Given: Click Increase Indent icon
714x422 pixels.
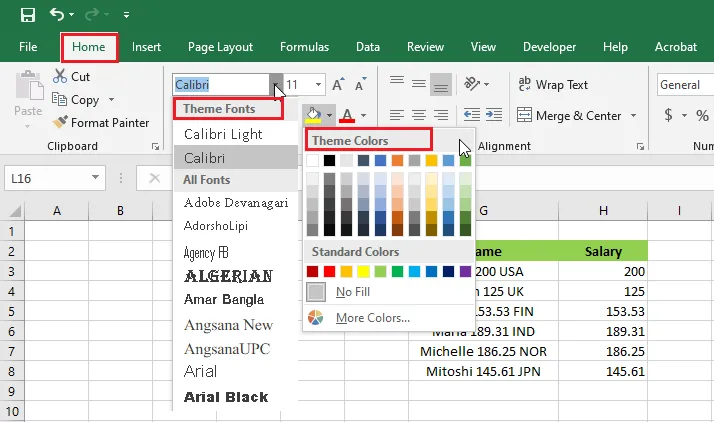Looking at the screenshot, I should tap(494, 115).
